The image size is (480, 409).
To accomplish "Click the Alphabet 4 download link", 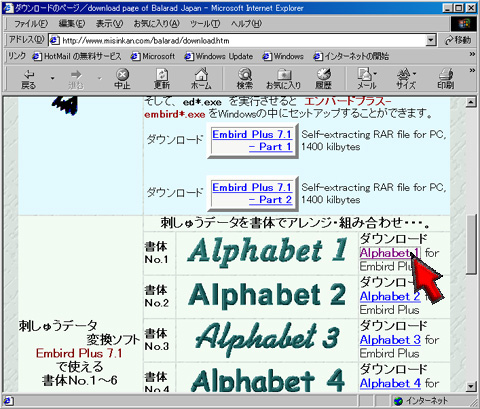I will (390, 383).
